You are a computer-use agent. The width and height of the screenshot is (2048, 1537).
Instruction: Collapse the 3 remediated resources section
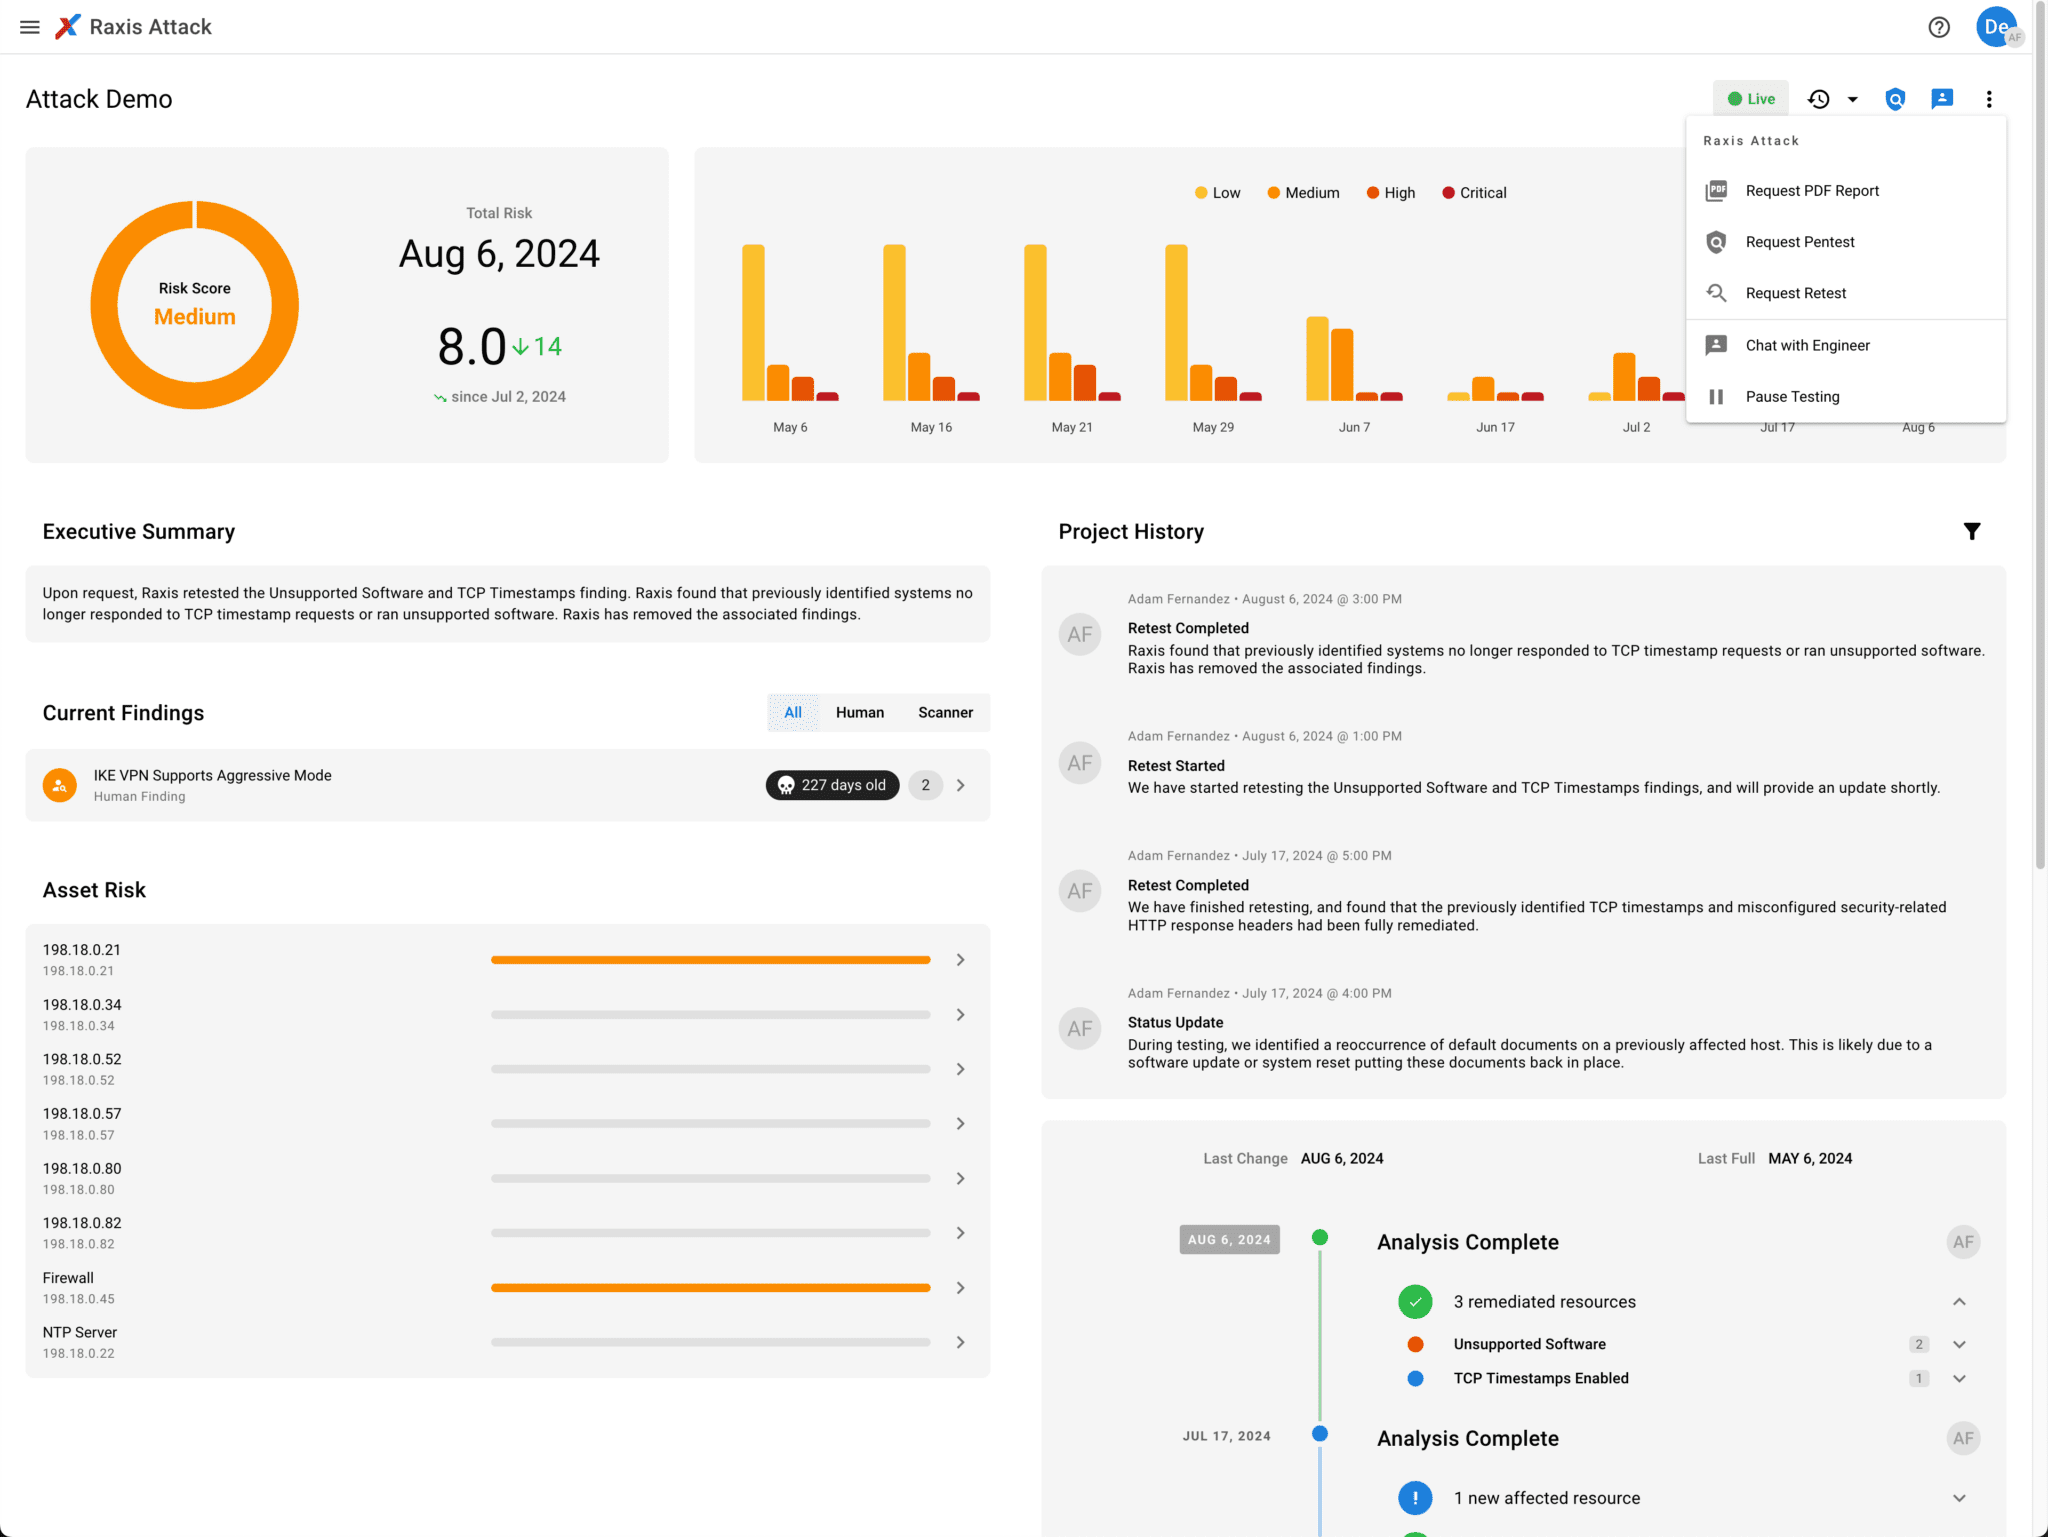tap(1959, 1301)
